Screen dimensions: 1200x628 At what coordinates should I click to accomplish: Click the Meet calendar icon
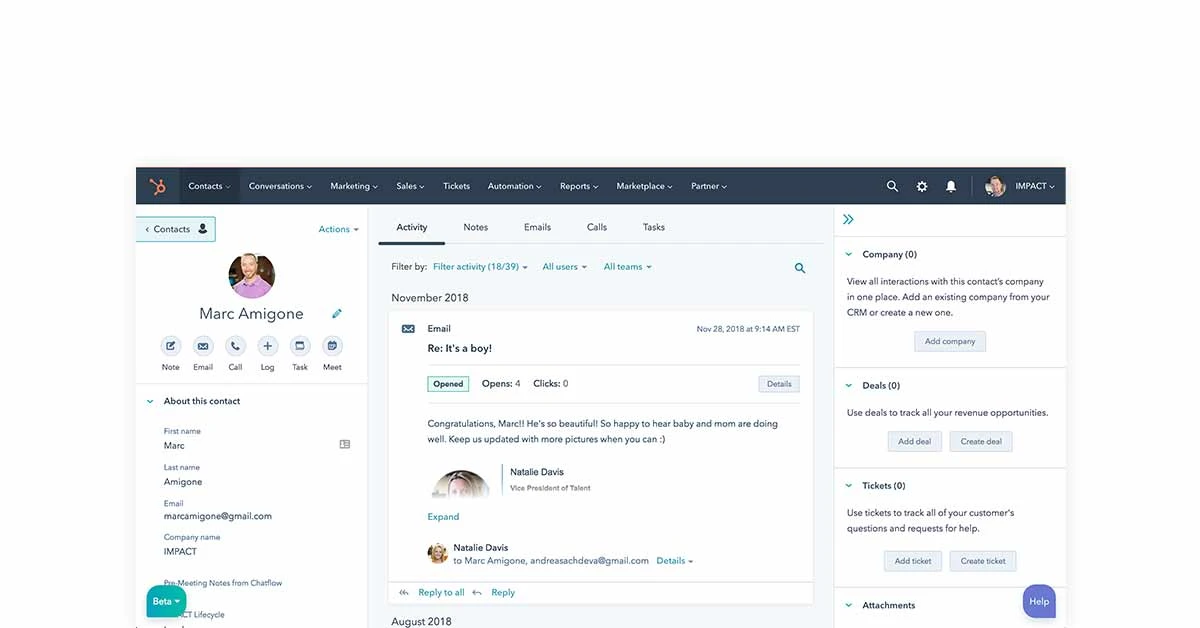click(332, 346)
